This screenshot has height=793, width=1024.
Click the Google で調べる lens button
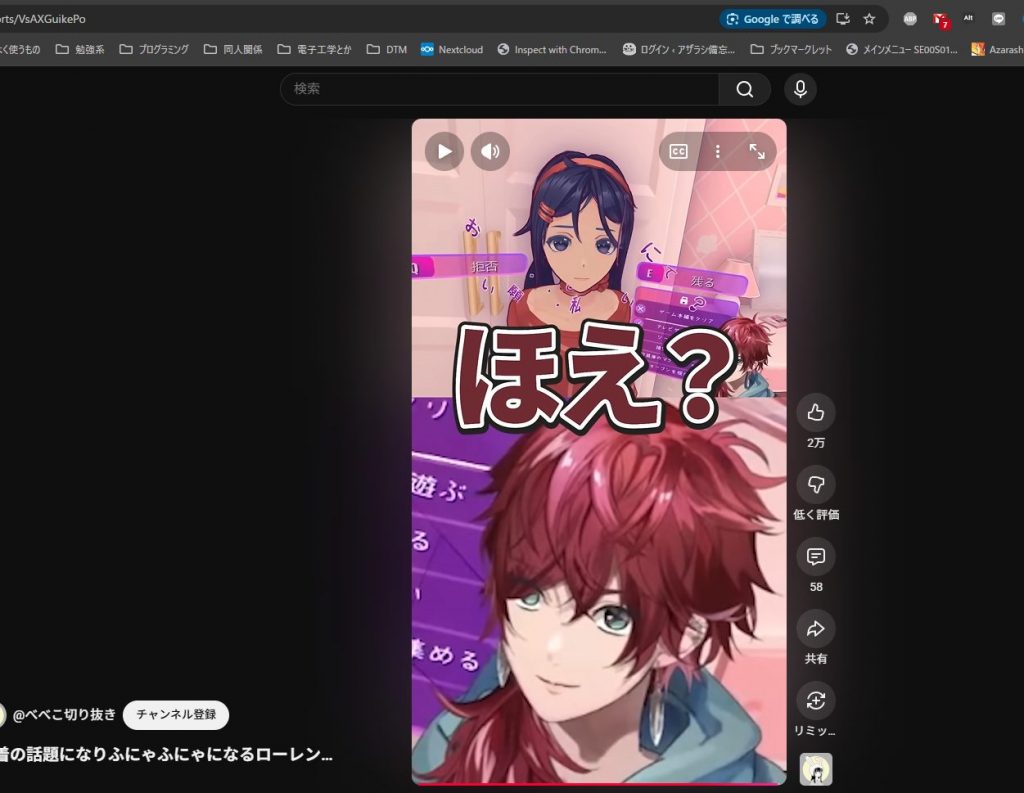pos(772,19)
